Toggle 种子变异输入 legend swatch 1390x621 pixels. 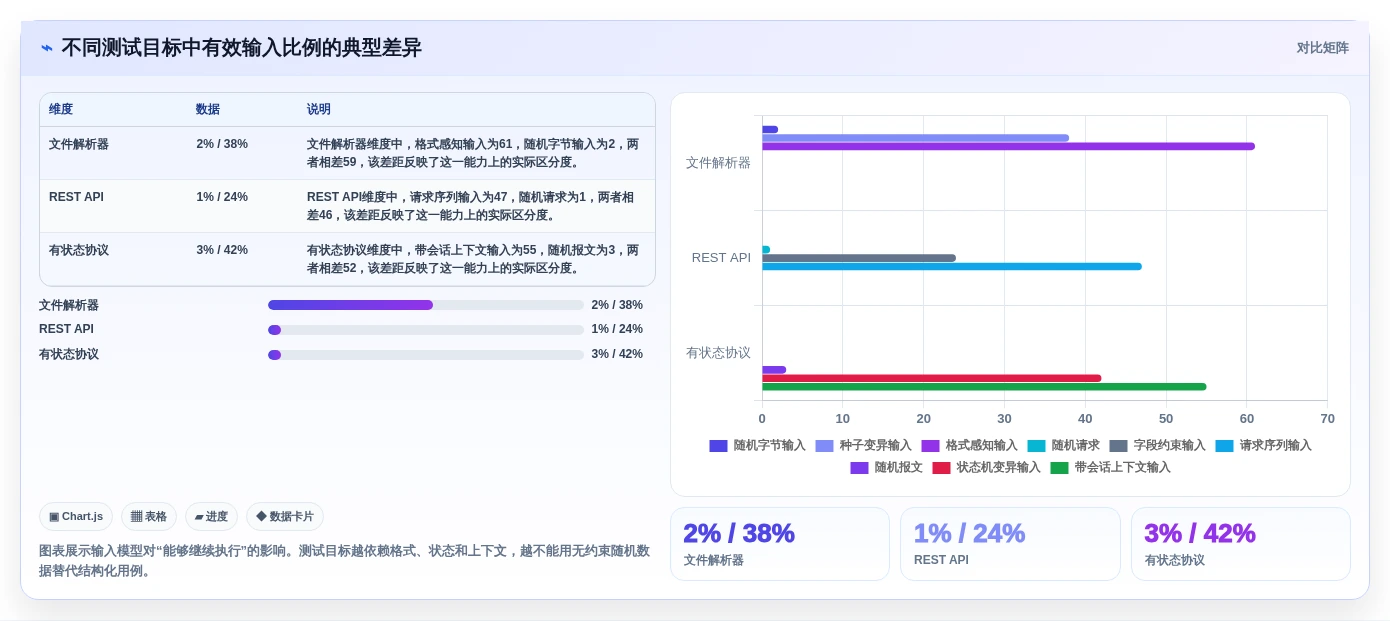(x=824, y=446)
